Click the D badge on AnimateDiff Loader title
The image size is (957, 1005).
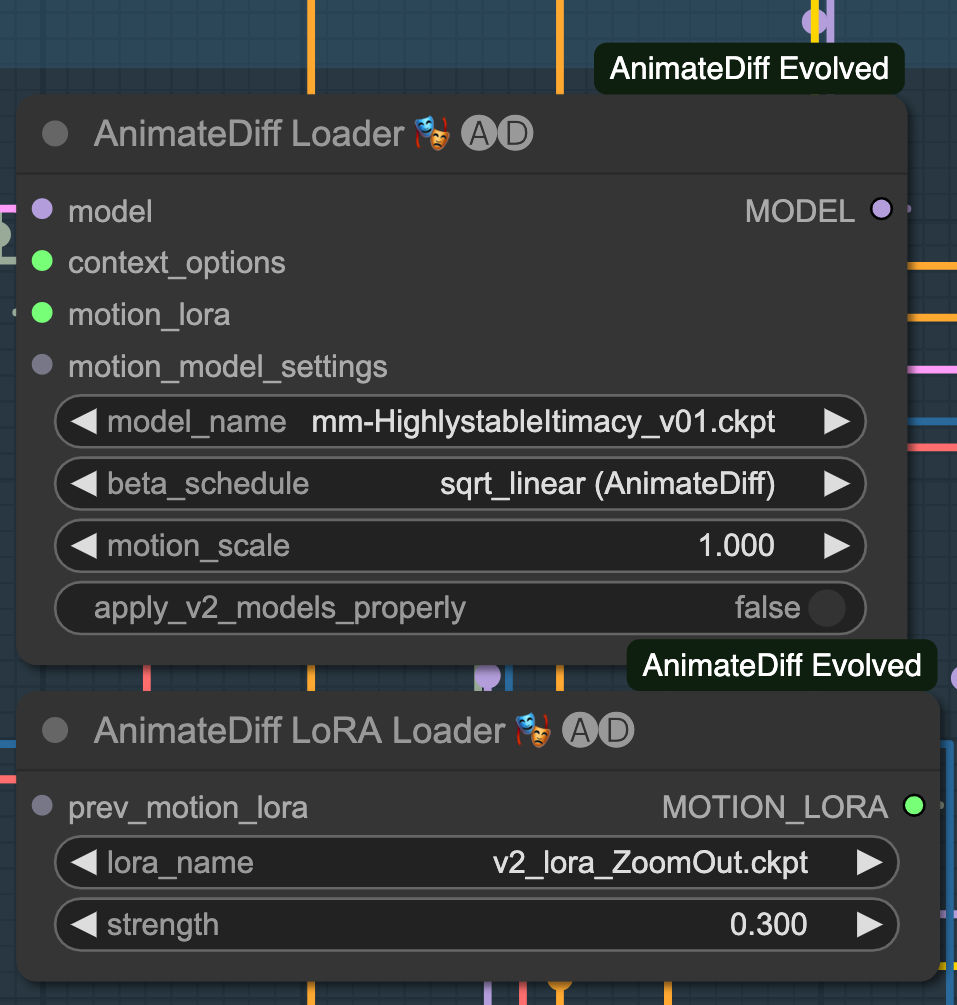tap(514, 131)
